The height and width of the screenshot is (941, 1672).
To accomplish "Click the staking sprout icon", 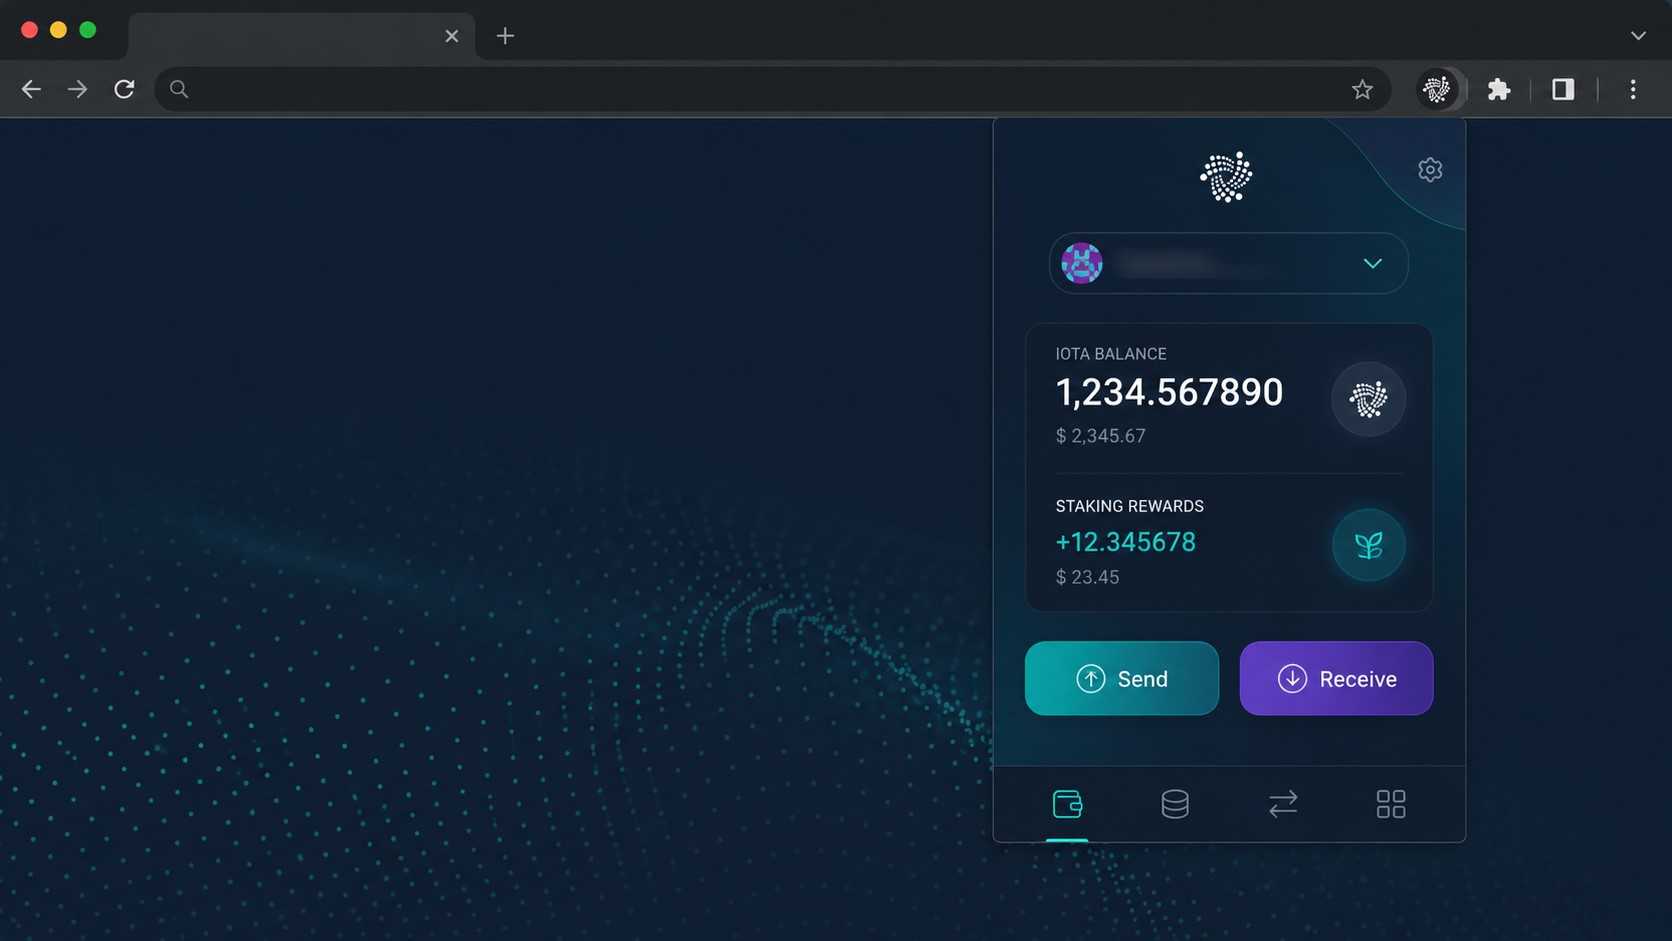I will [1369, 545].
